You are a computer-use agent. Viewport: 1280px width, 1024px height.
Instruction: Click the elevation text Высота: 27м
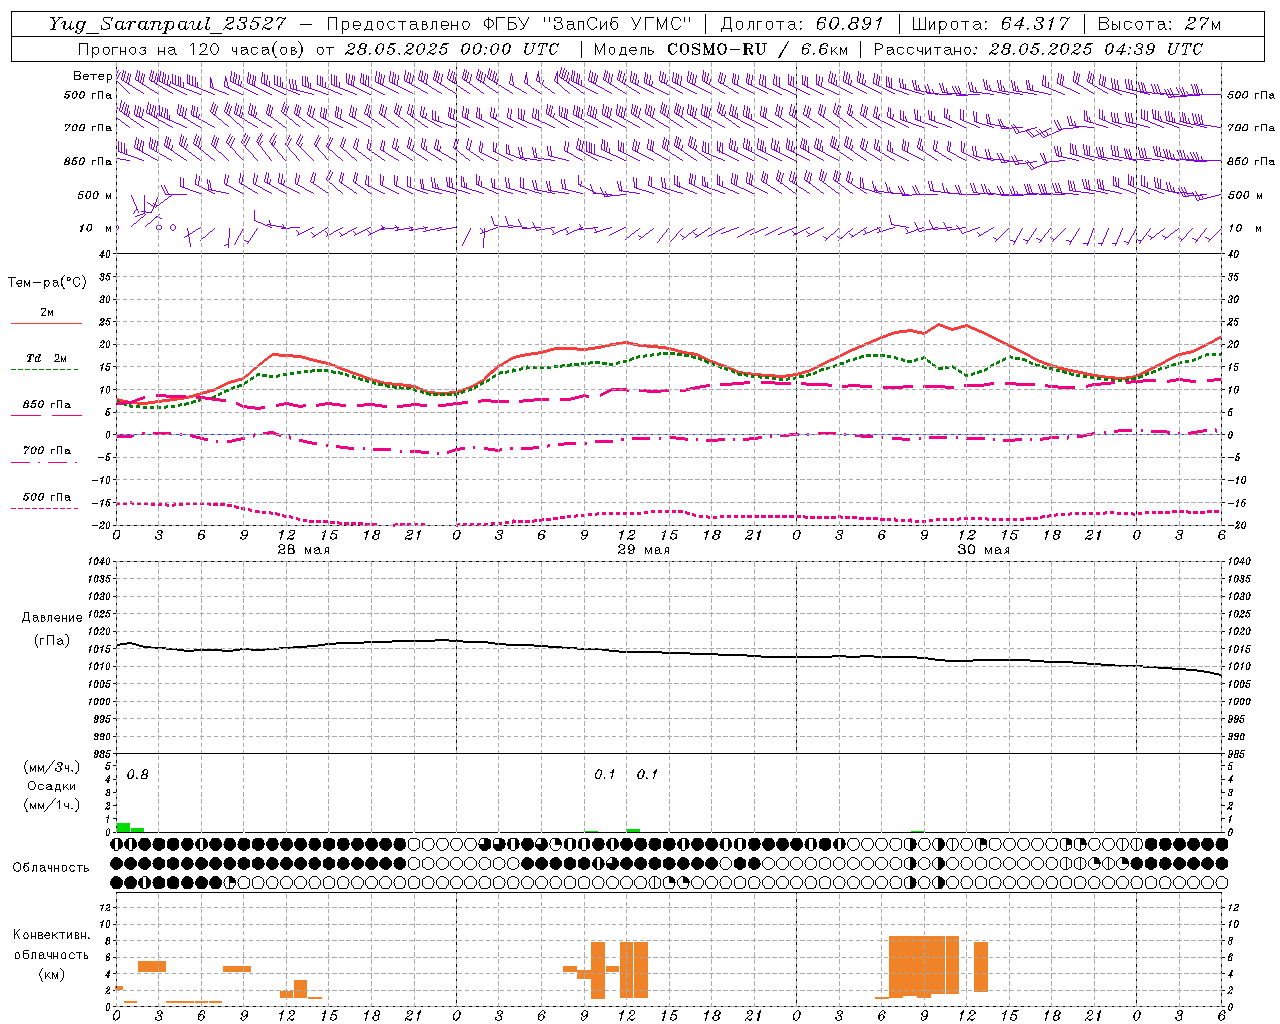1159,24
